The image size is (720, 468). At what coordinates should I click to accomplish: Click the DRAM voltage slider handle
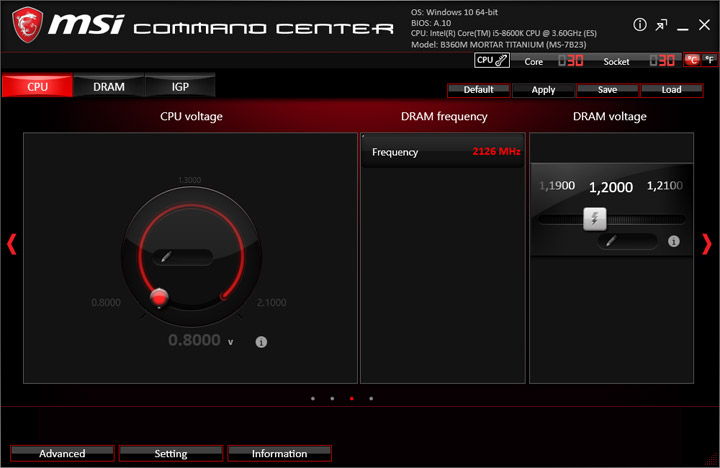pyautogui.click(x=595, y=219)
